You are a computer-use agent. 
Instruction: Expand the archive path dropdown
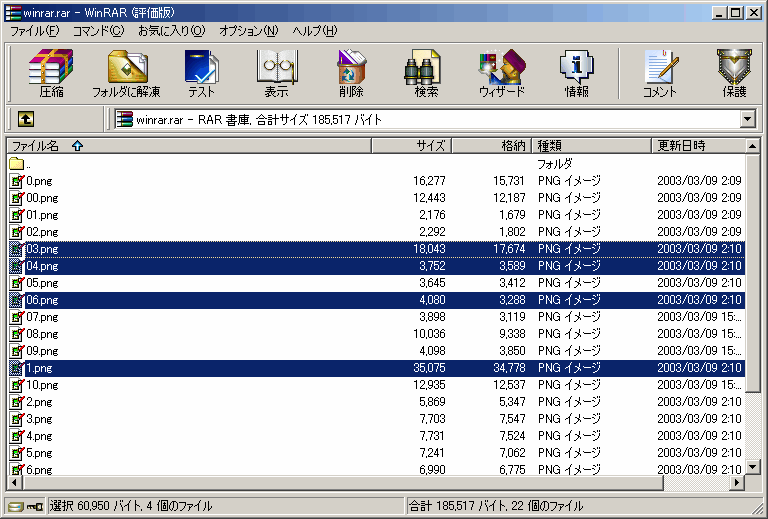pyautogui.click(x=747, y=120)
